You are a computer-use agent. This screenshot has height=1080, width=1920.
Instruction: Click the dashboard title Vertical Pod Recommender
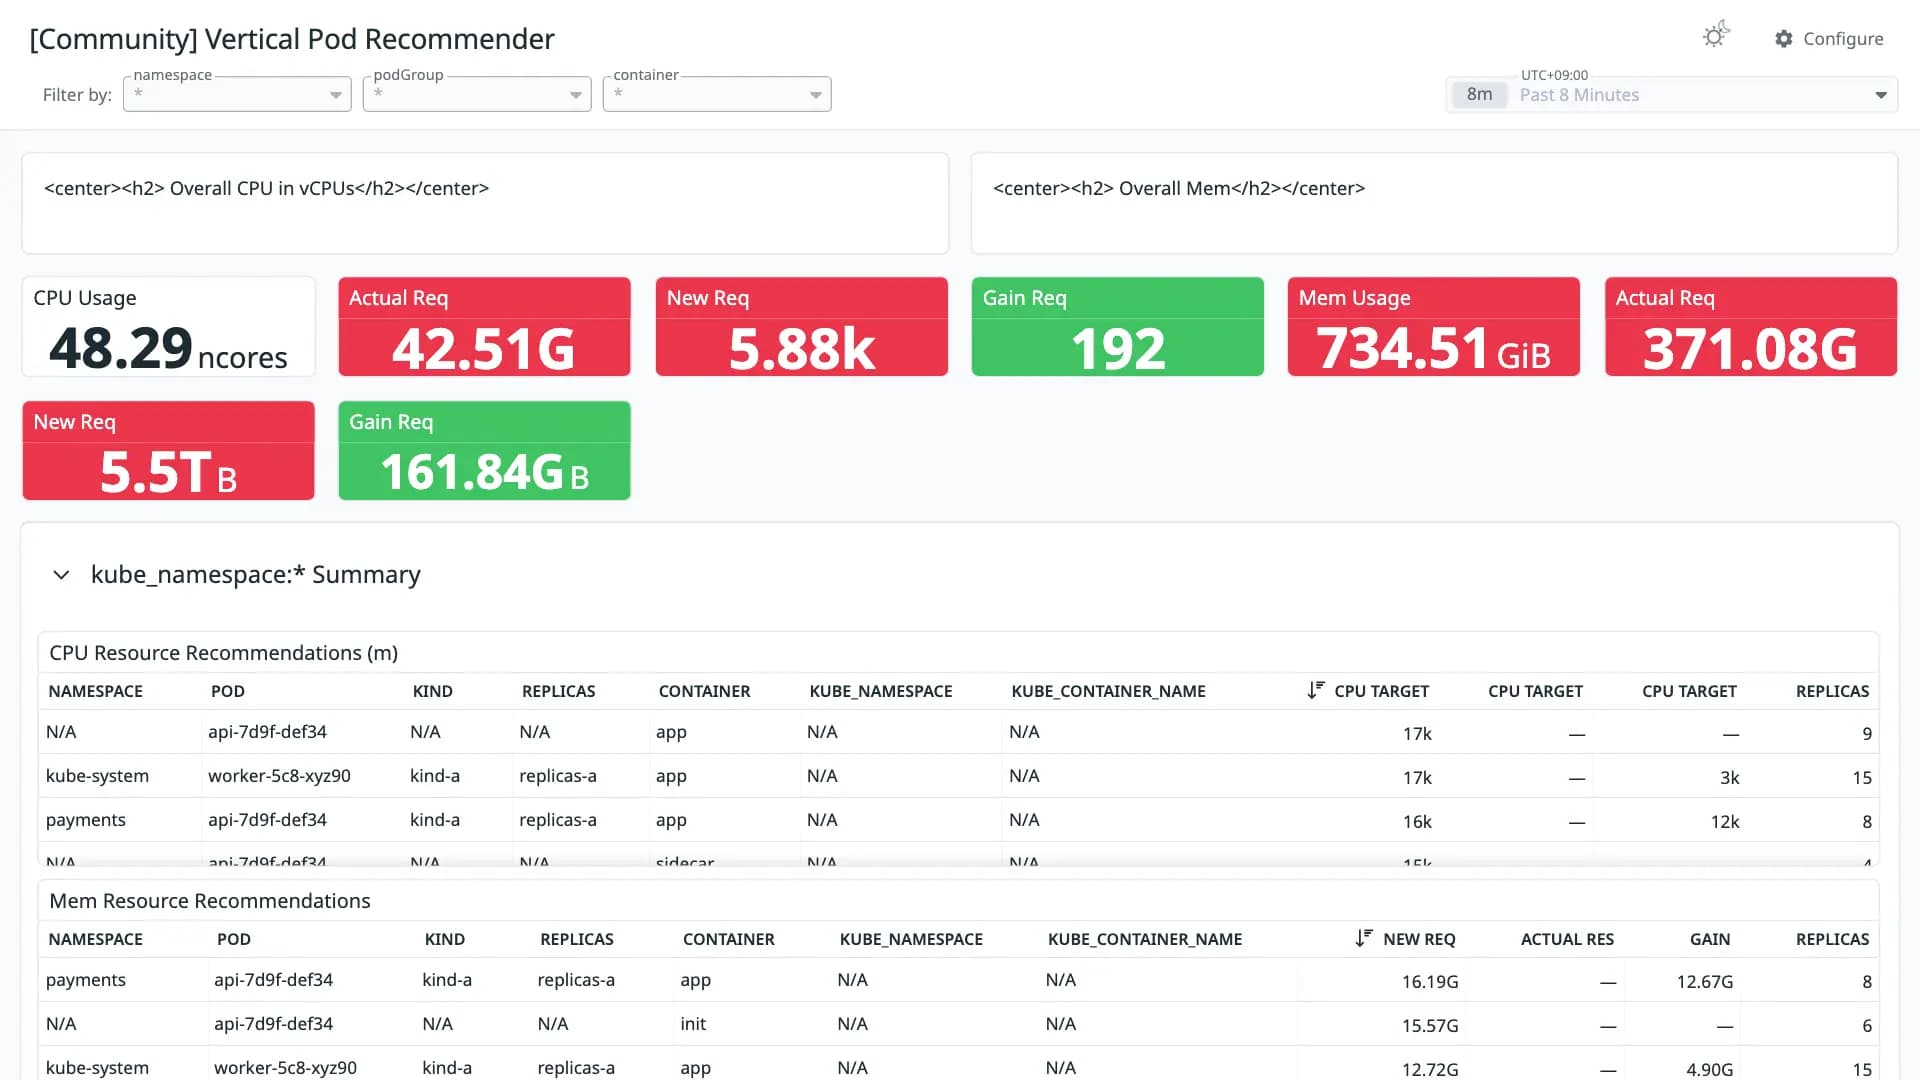tap(292, 39)
